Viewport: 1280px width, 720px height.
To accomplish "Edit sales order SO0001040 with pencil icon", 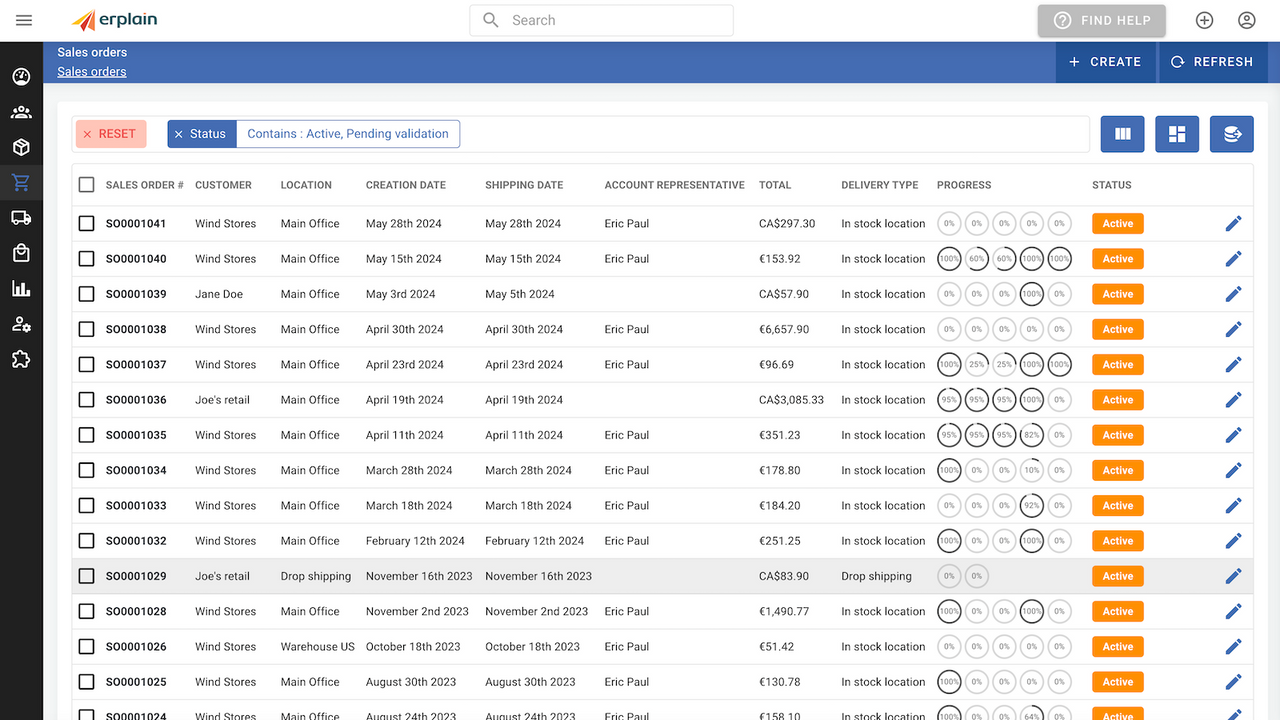I will tap(1233, 259).
